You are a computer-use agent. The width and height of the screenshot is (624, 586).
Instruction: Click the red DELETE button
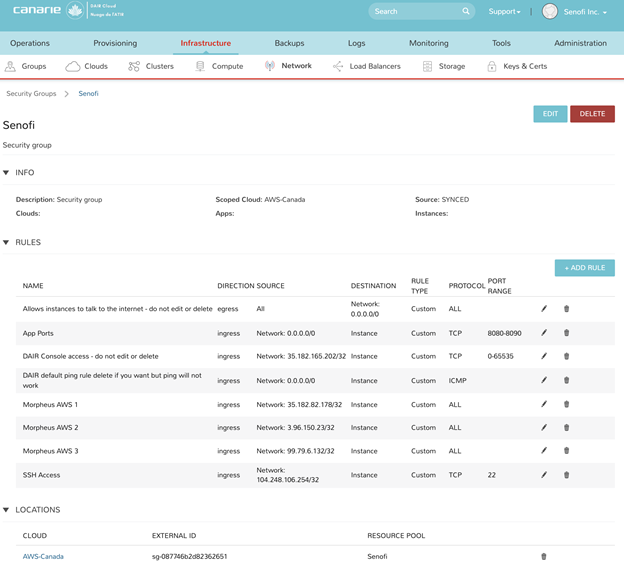tap(592, 114)
